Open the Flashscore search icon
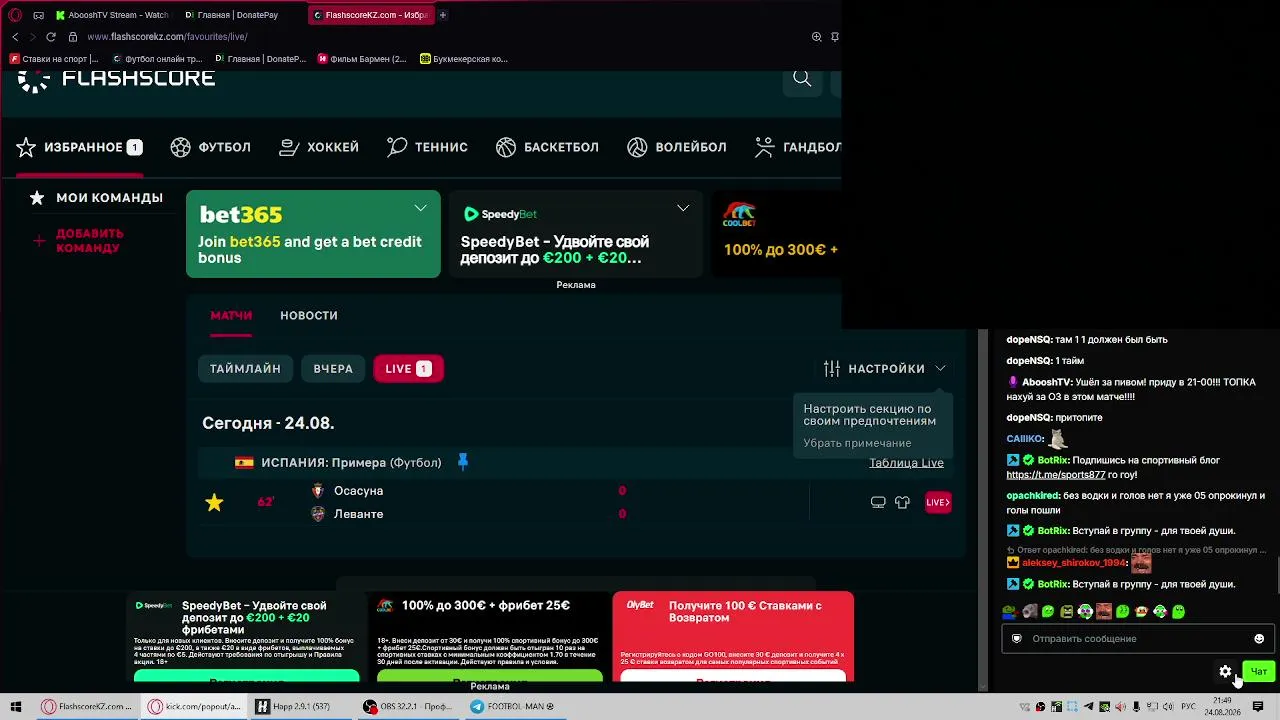 coord(802,79)
